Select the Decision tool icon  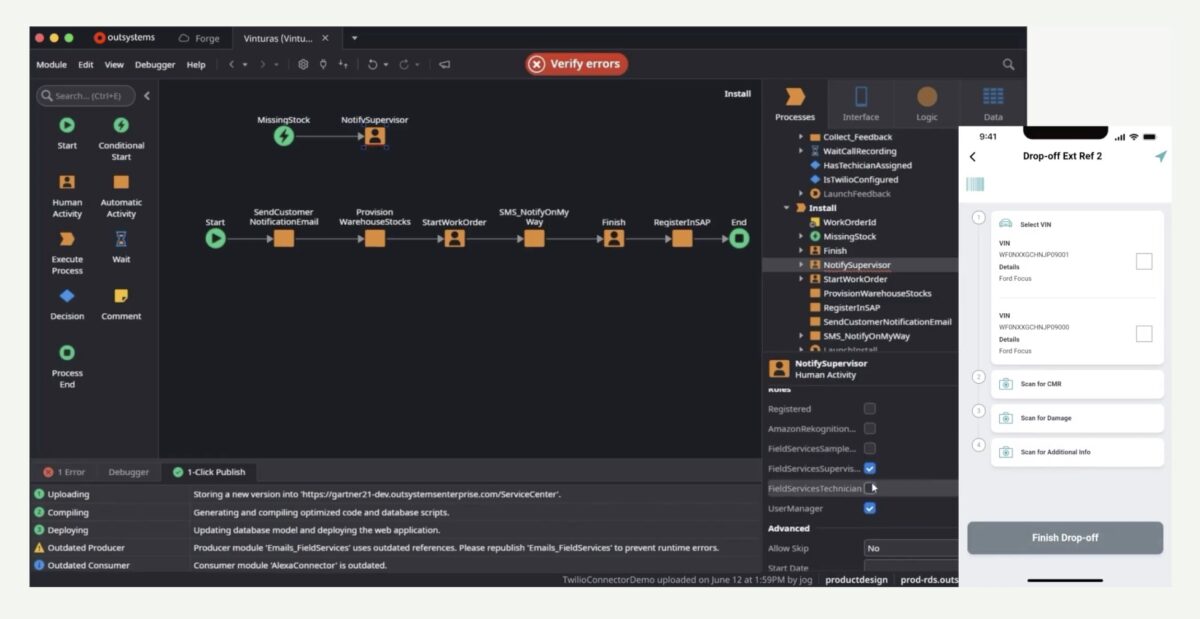tap(67, 296)
